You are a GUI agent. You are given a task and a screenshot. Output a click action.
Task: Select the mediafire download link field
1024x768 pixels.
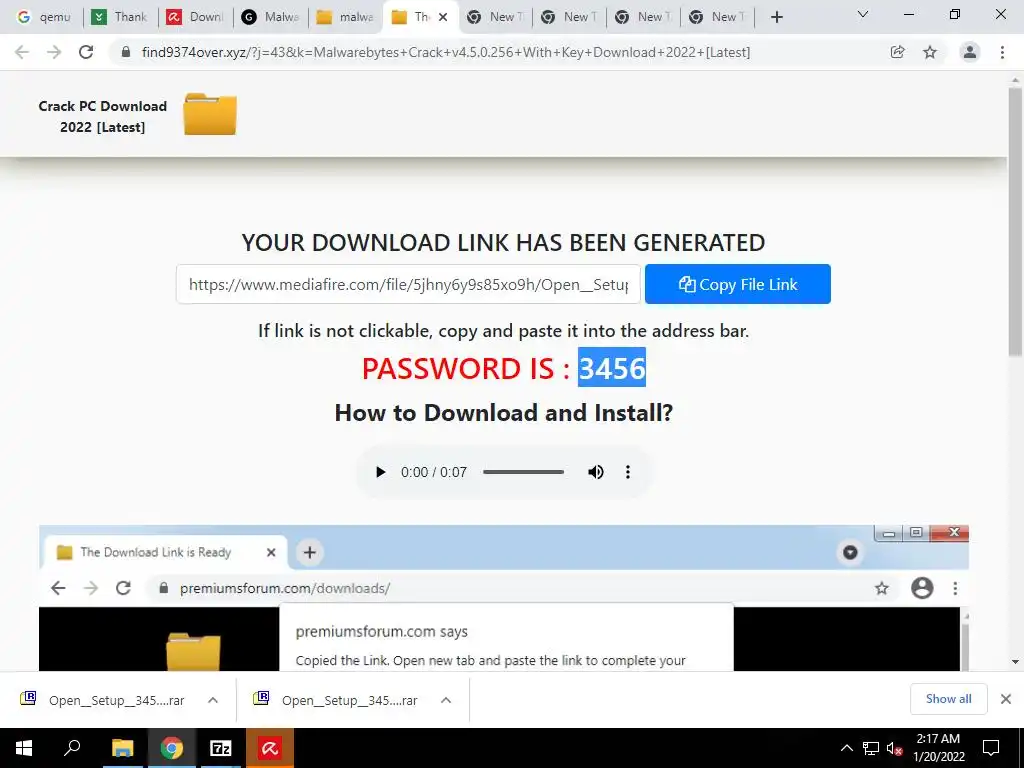pos(408,284)
